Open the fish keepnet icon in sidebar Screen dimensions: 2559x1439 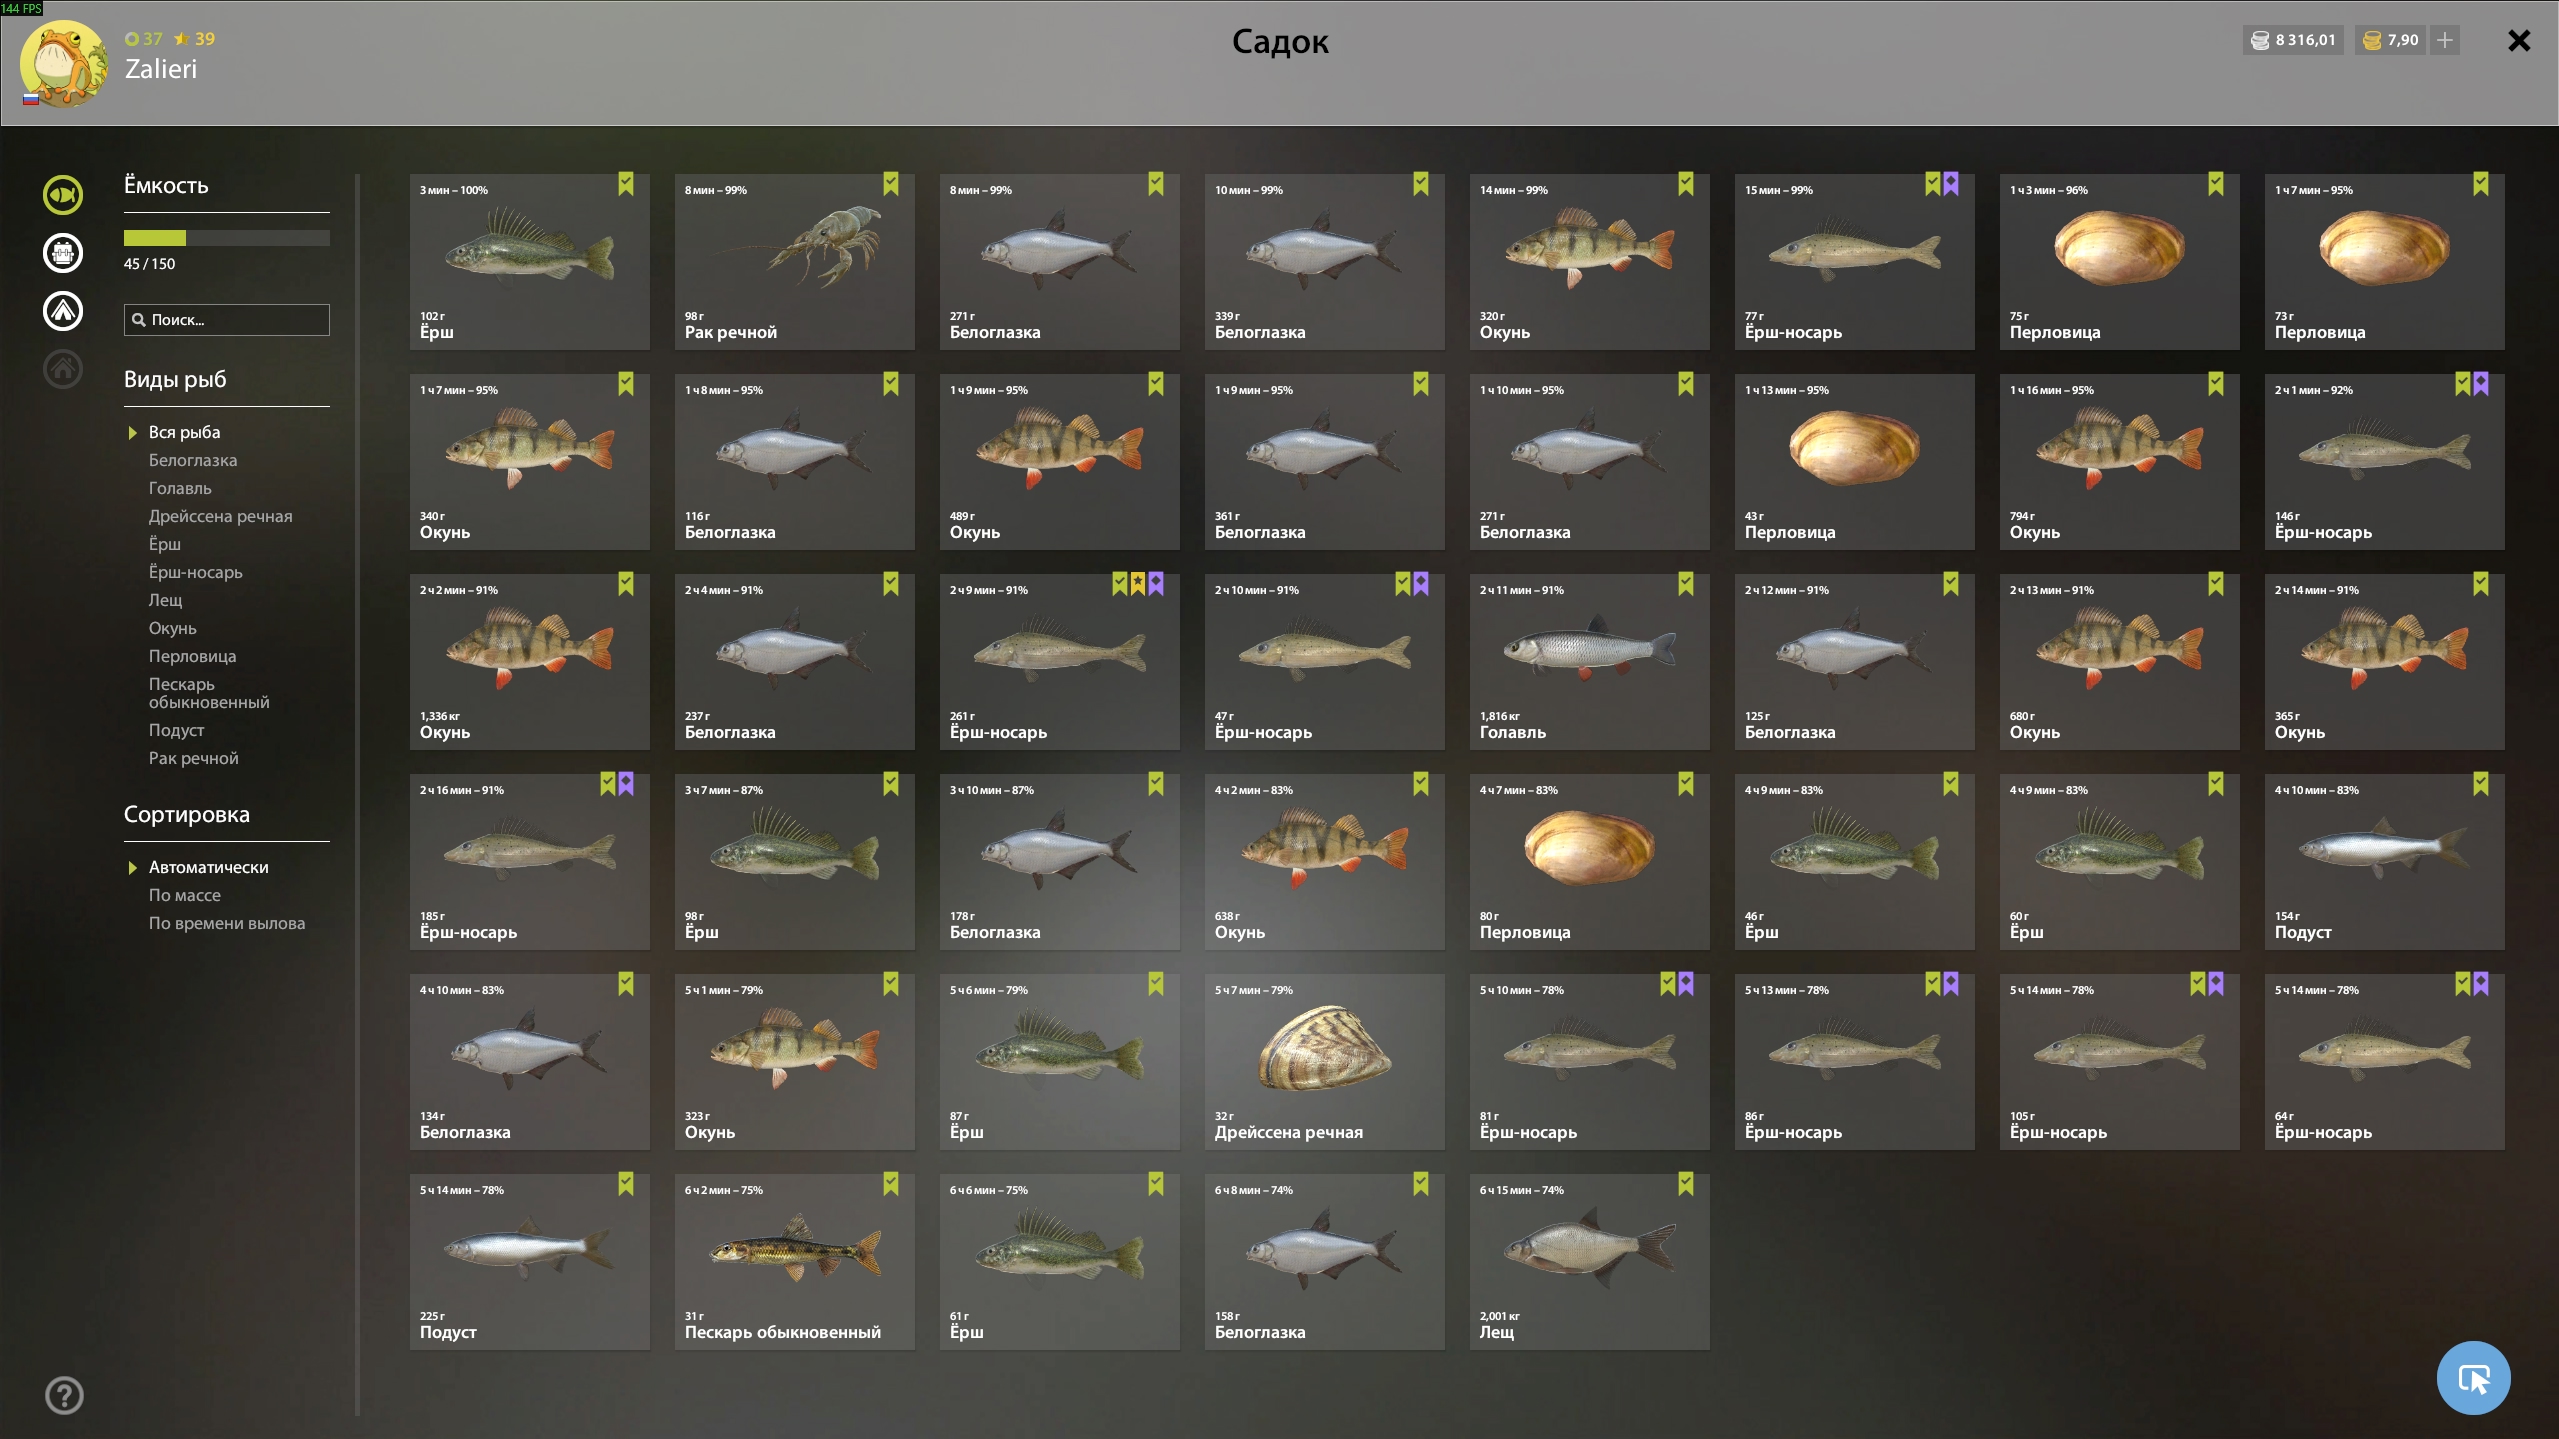click(63, 195)
